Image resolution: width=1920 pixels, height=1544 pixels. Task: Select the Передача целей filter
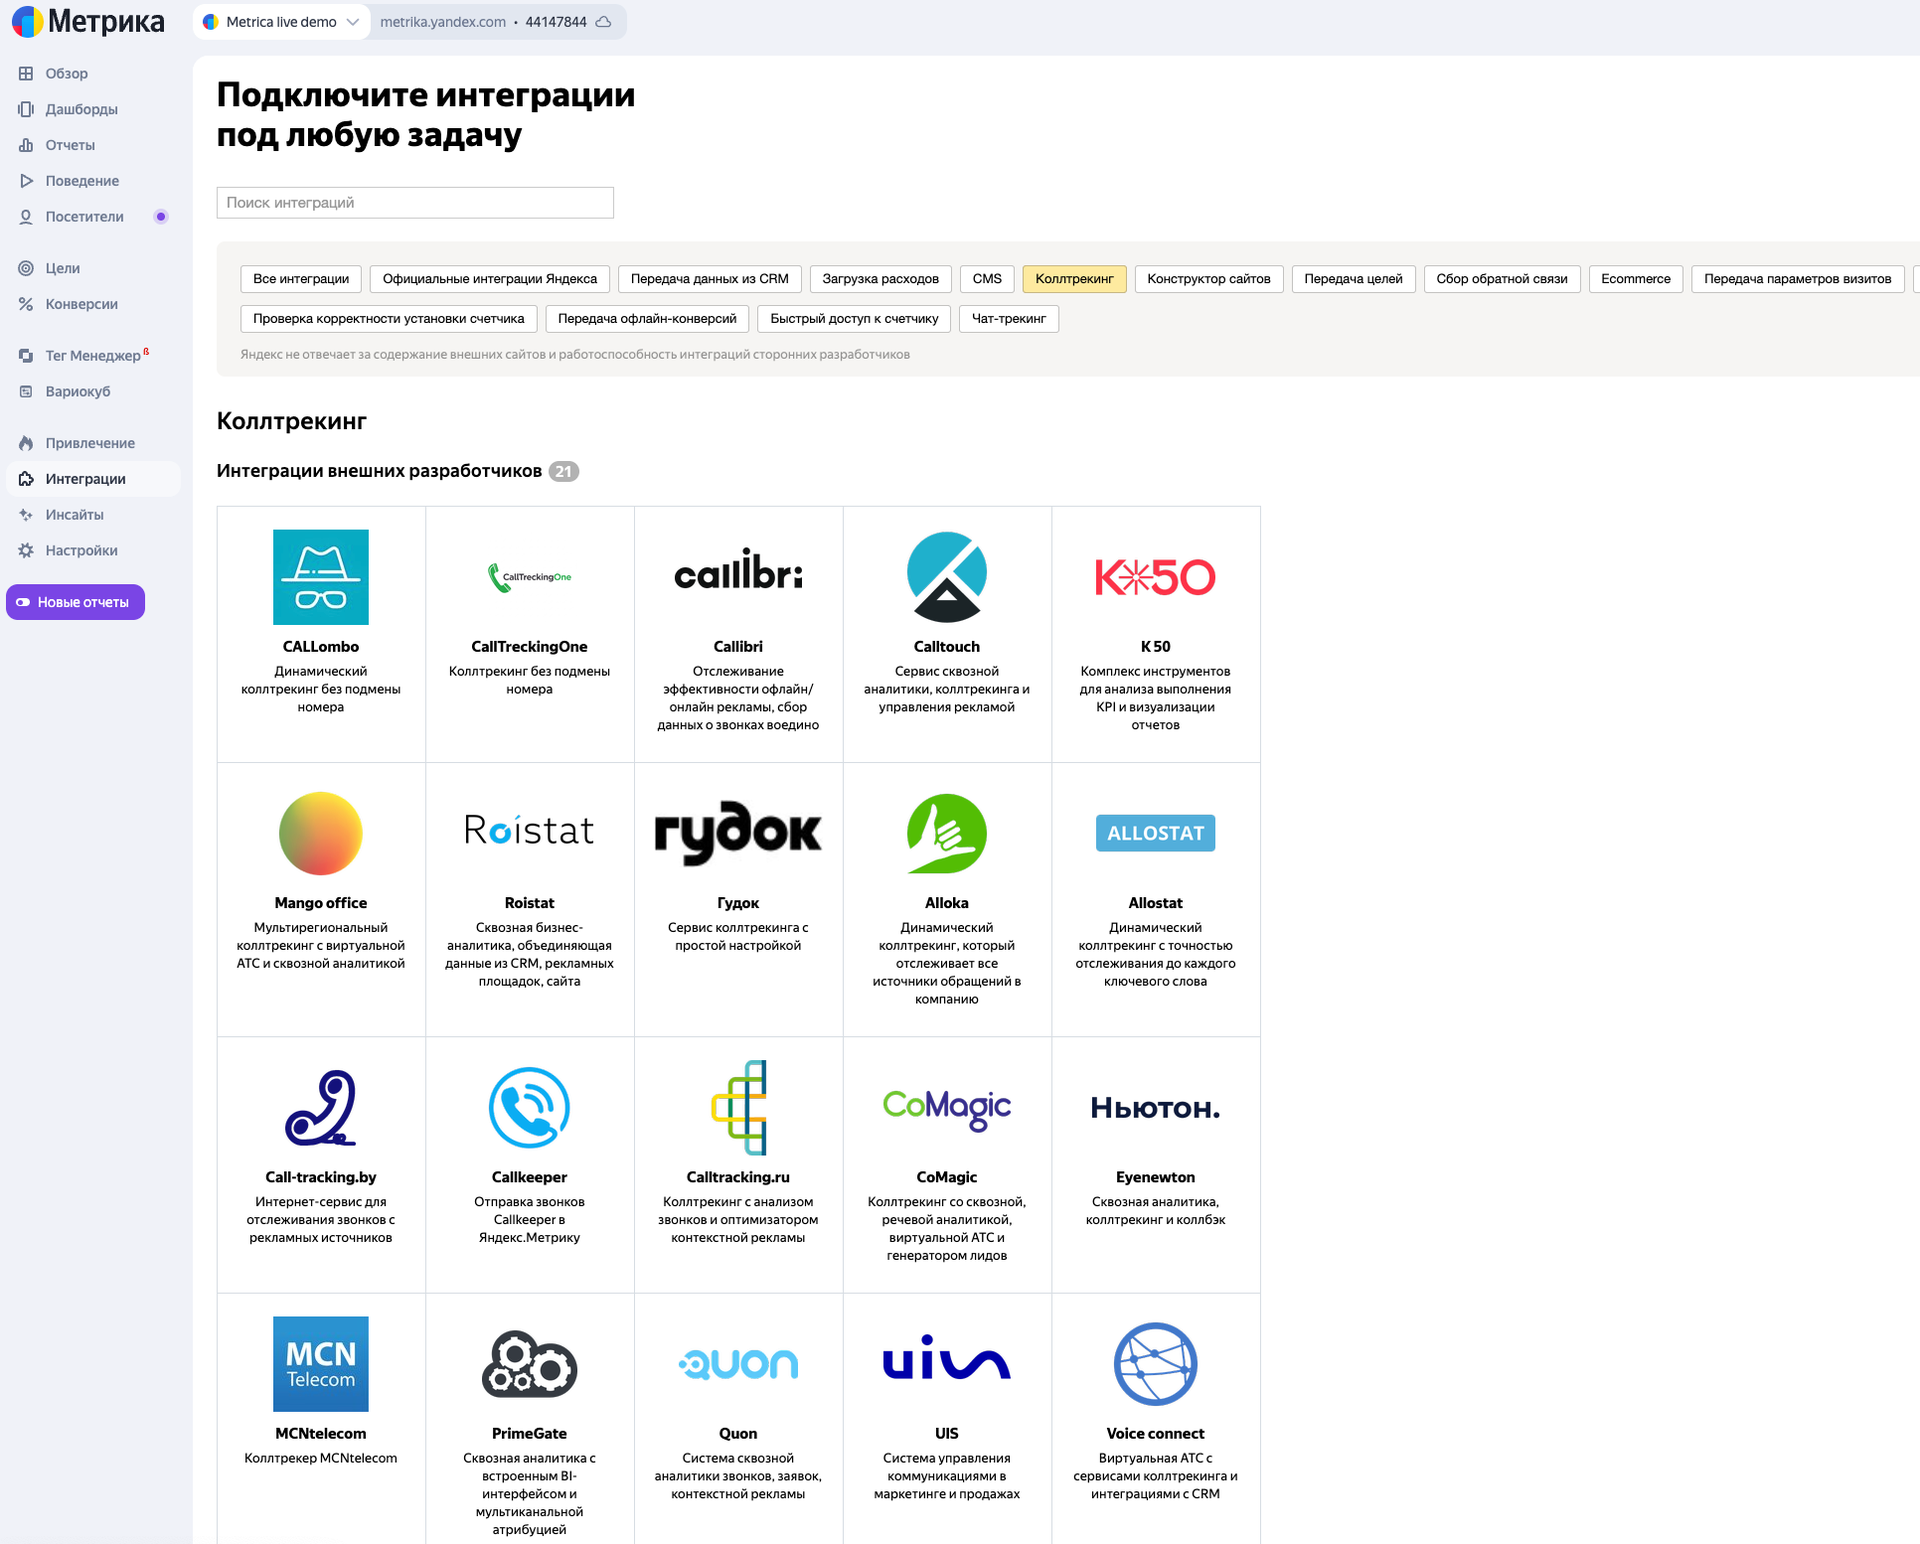1354,279
